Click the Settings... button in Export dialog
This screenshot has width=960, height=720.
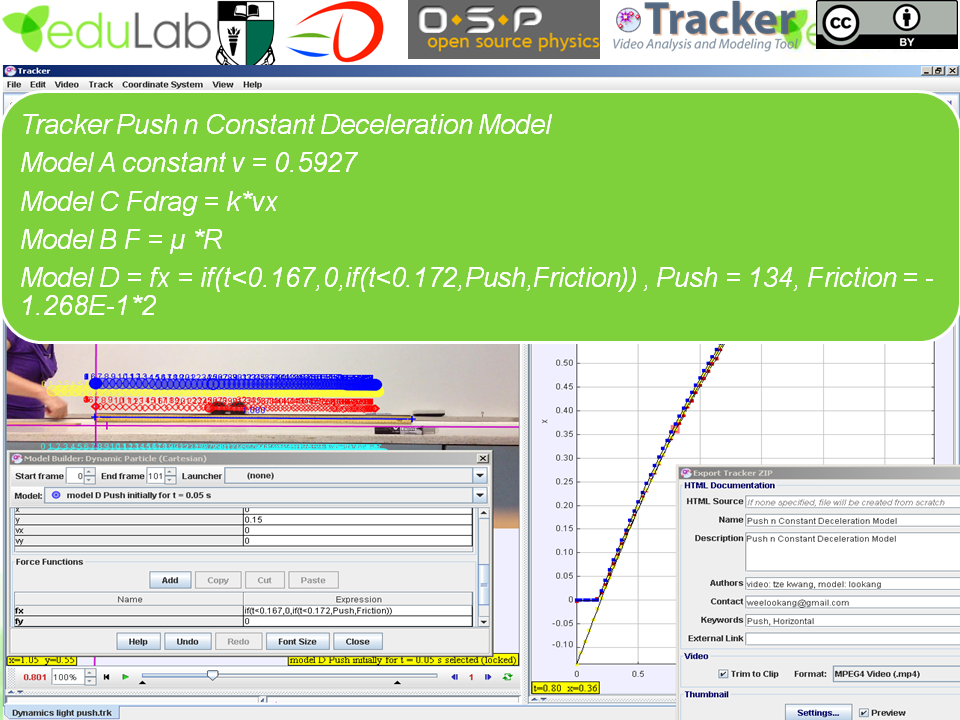pos(818,713)
